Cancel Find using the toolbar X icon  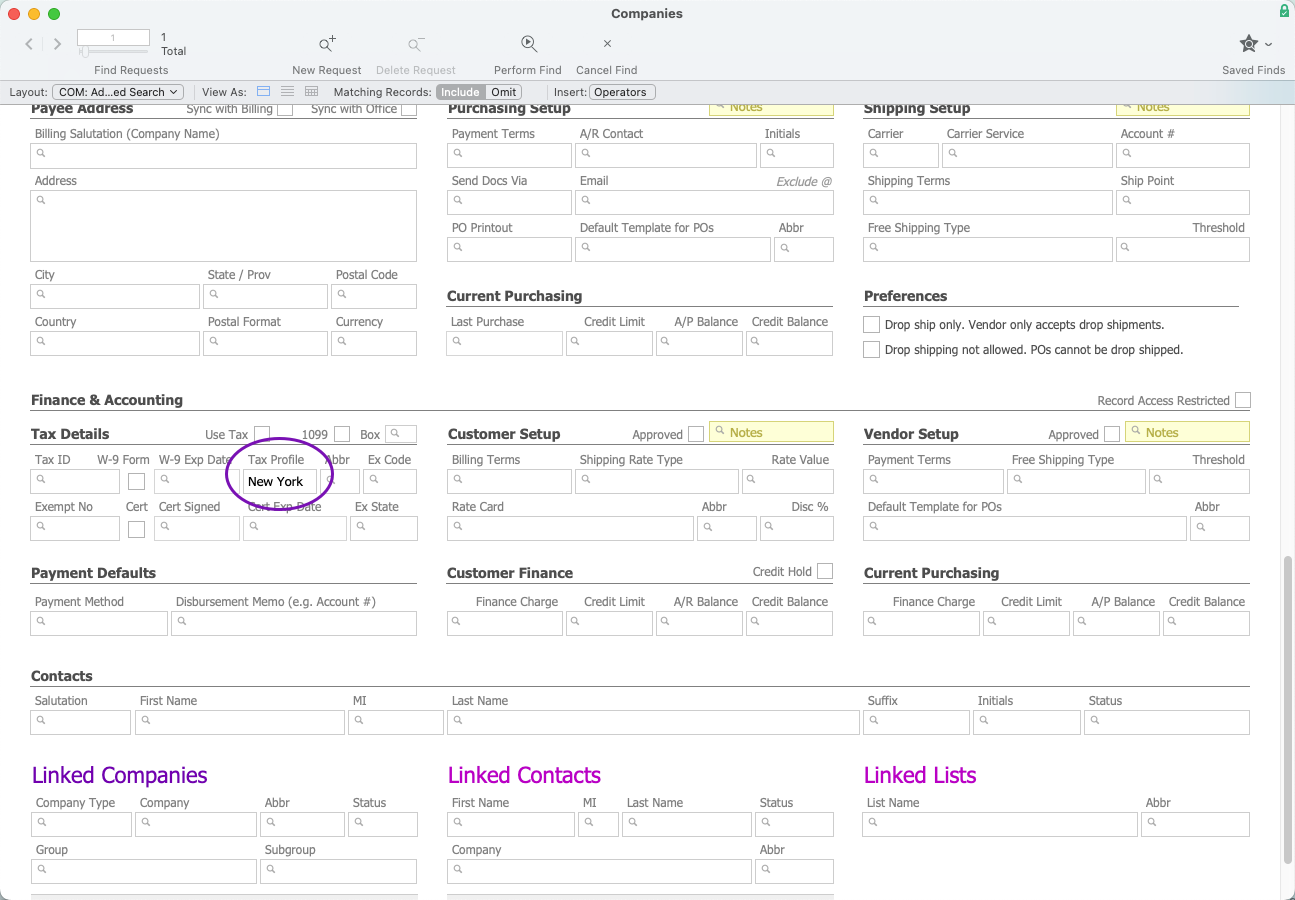pos(607,44)
